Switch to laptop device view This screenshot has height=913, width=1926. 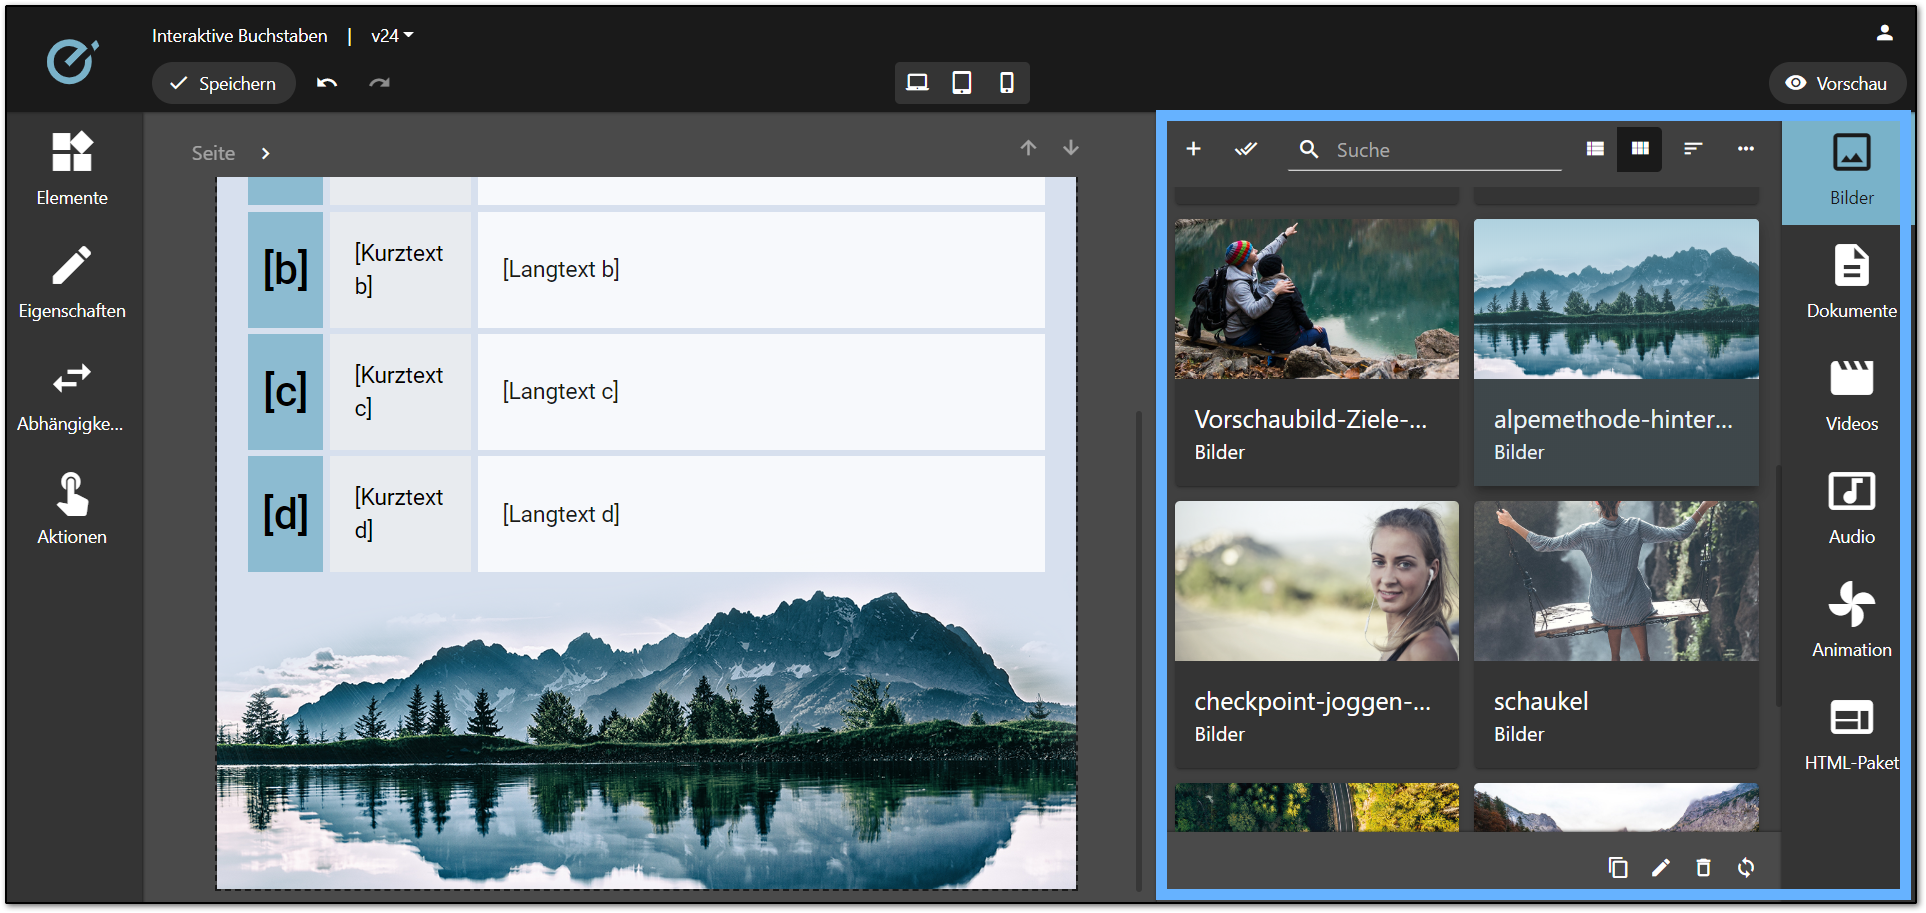(917, 83)
